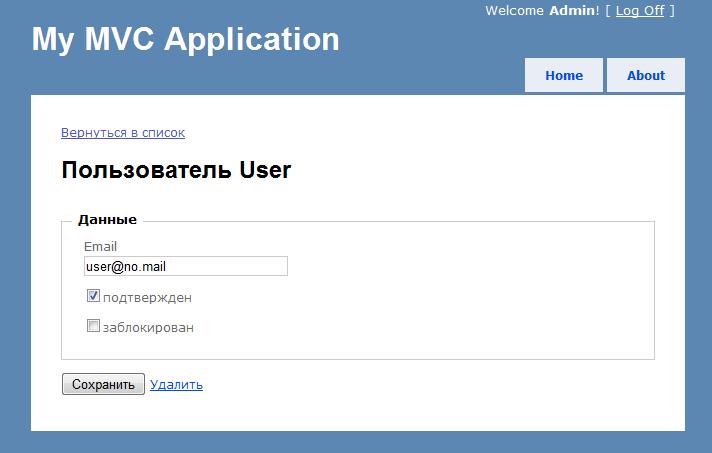
Task: Click the Email field label
Action: point(100,246)
